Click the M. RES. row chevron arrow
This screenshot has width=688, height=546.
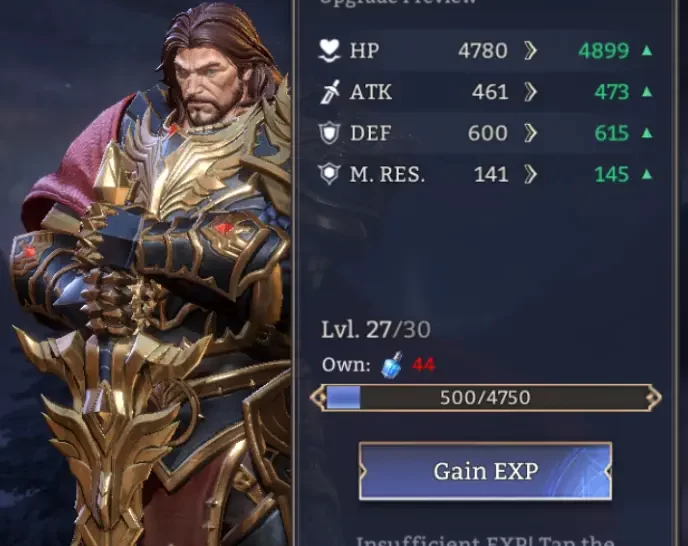tap(530, 174)
